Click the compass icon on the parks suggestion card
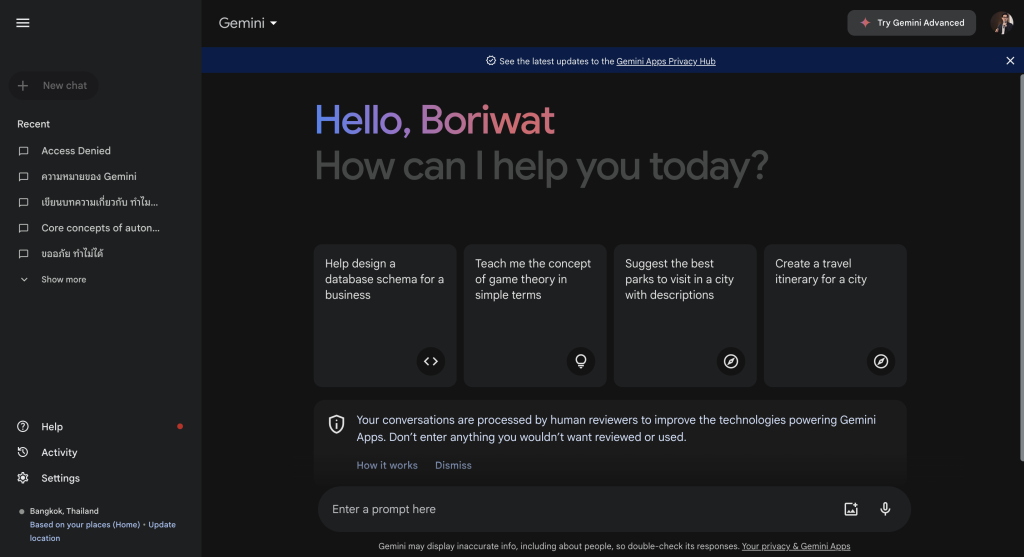This screenshot has width=1024, height=557. (731, 361)
